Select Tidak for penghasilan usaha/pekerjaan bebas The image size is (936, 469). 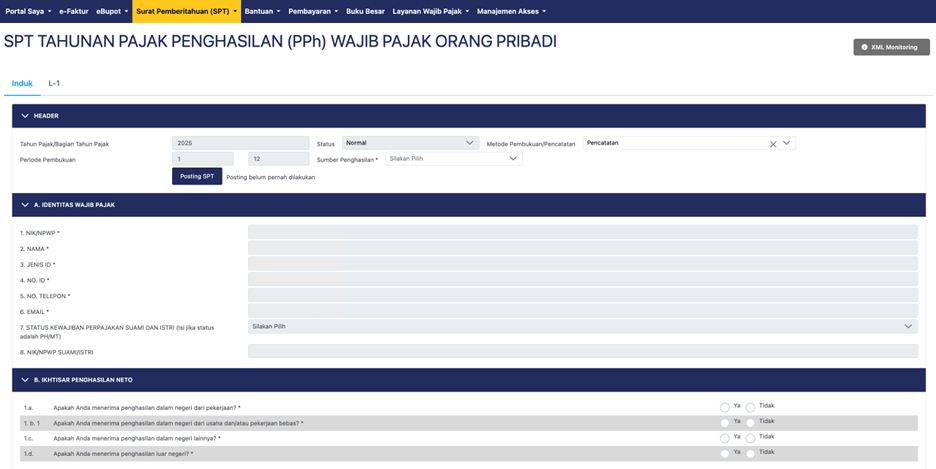[751, 424]
